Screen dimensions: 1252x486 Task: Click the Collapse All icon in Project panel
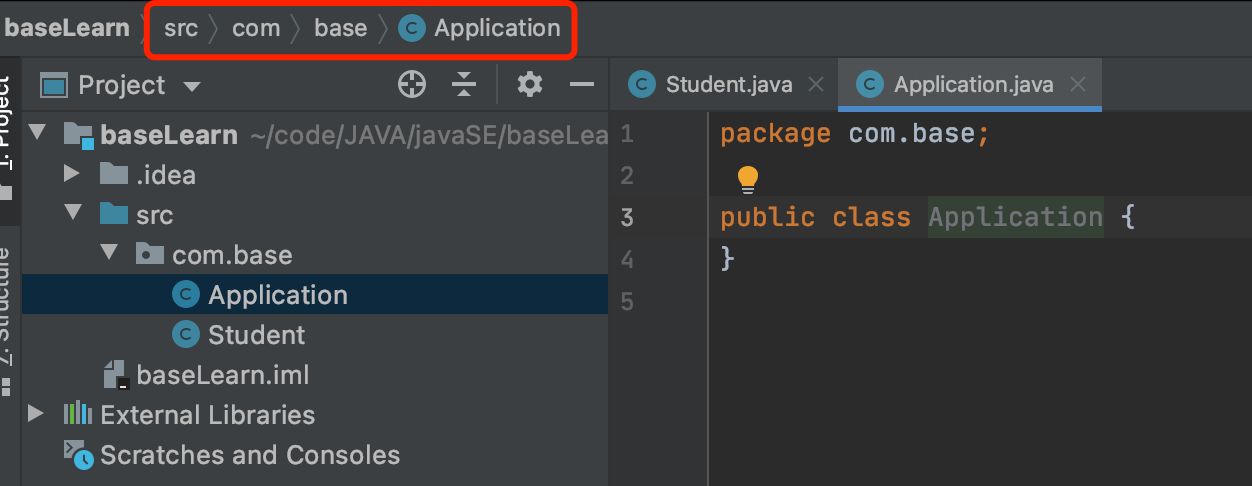[x=463, y=85]
